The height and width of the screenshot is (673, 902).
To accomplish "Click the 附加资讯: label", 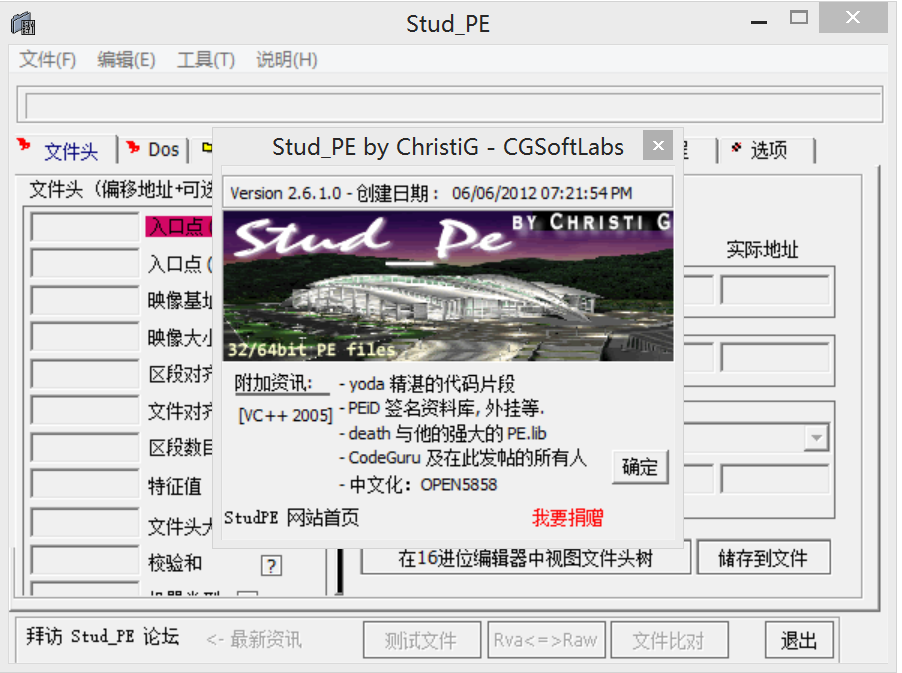I will pos(273,383).
